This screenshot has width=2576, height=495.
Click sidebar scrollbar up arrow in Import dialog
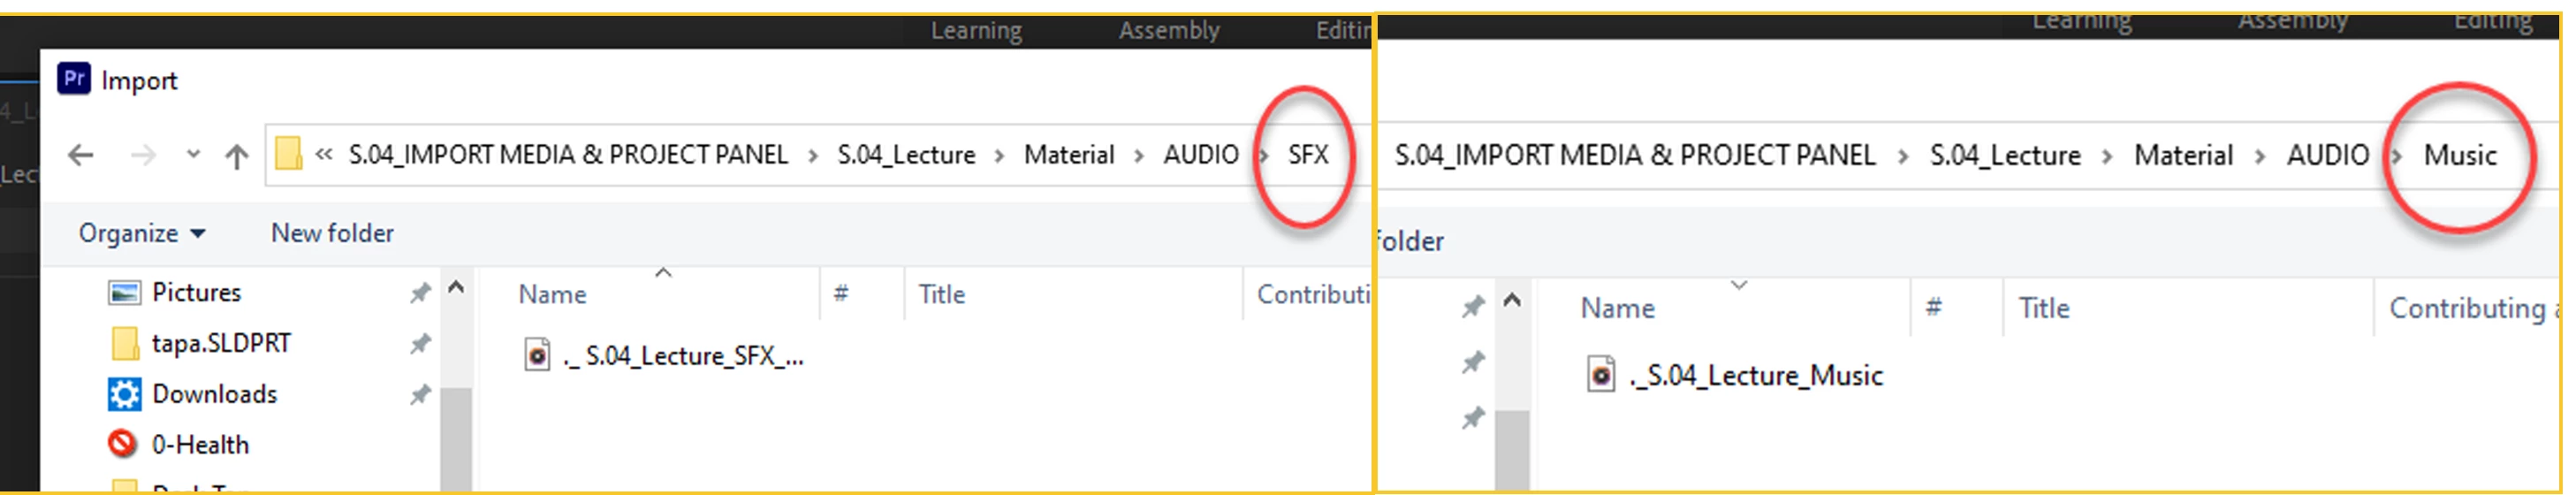456,288
